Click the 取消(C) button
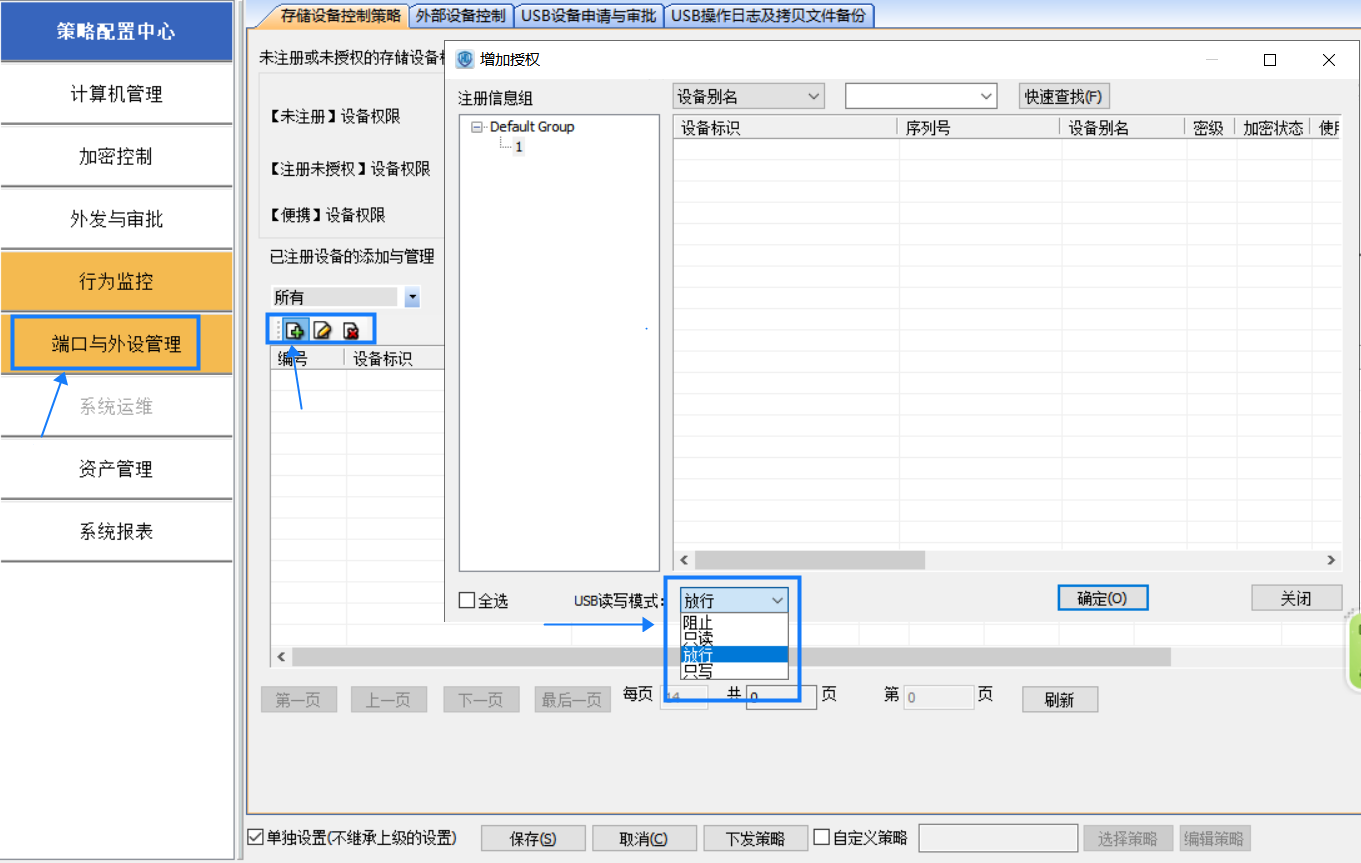The width and height of the screenshot is (1361, 863). click(x=643, y=838)
